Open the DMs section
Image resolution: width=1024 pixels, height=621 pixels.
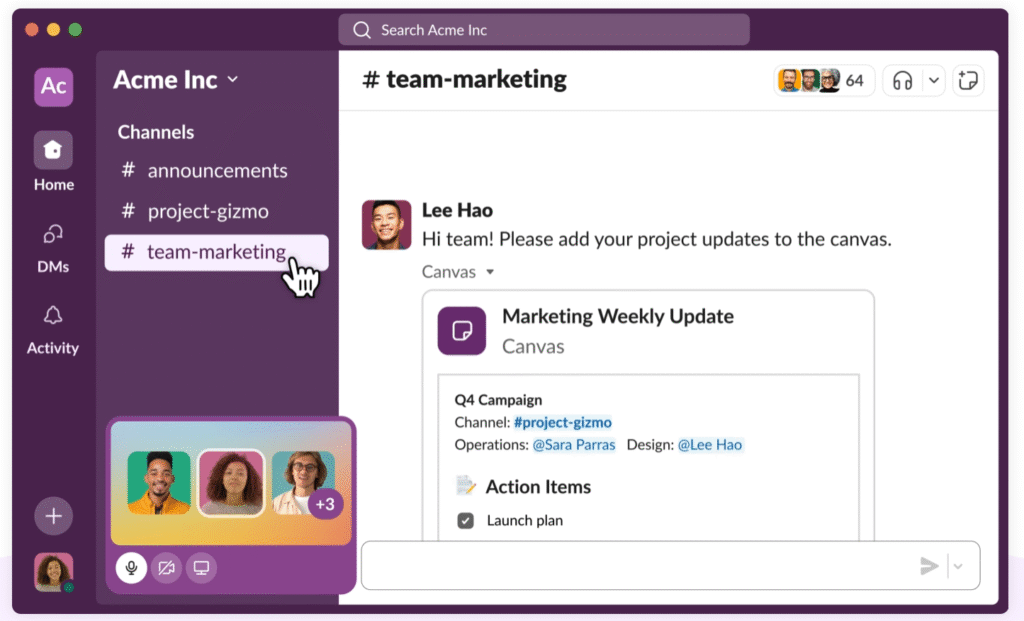coord(53,235)
